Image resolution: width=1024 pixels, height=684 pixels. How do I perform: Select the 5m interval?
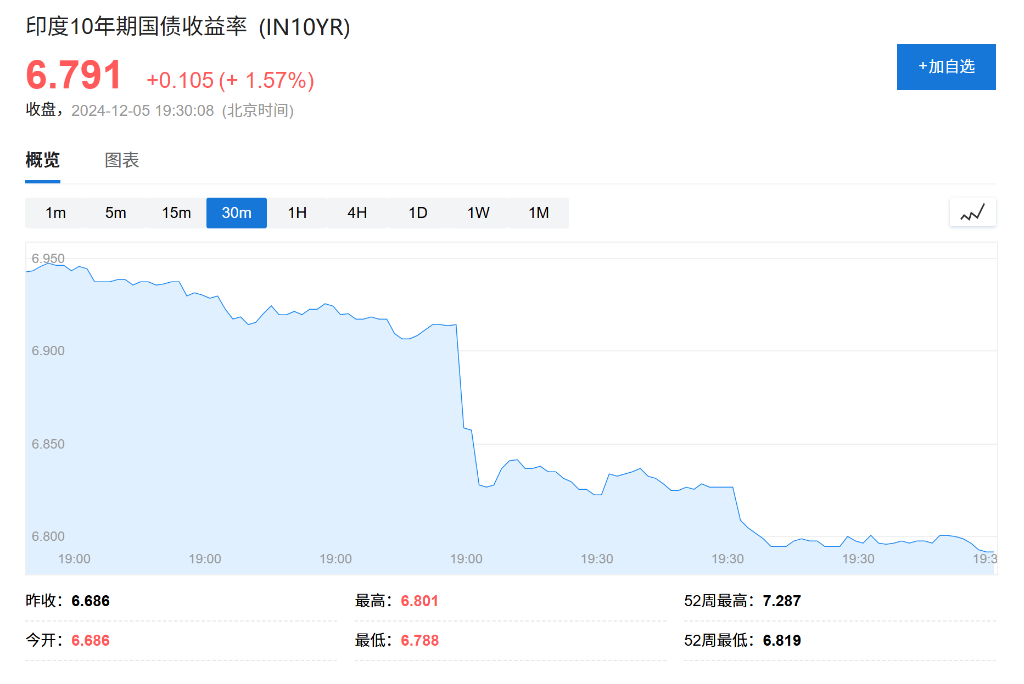pos(116,213)
